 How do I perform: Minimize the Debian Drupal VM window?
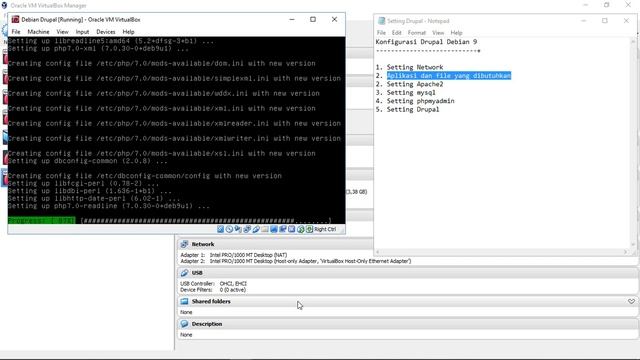pos(292,19)
